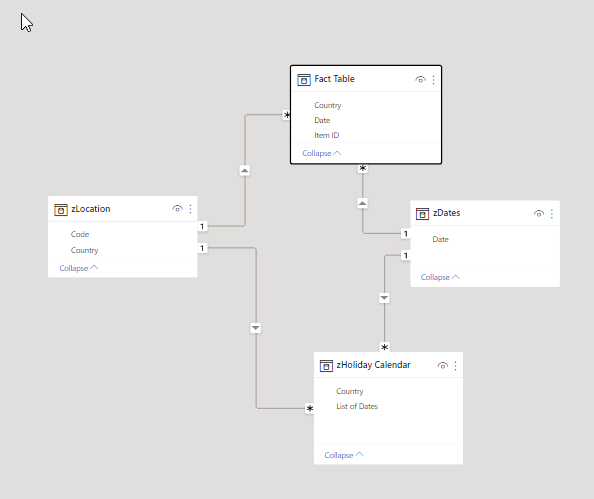The width and height of the screenshot is (594, 499).
Task: Select filter arrow on zDates–zHoliday Calendar relationship
Action: coord(384,298)
